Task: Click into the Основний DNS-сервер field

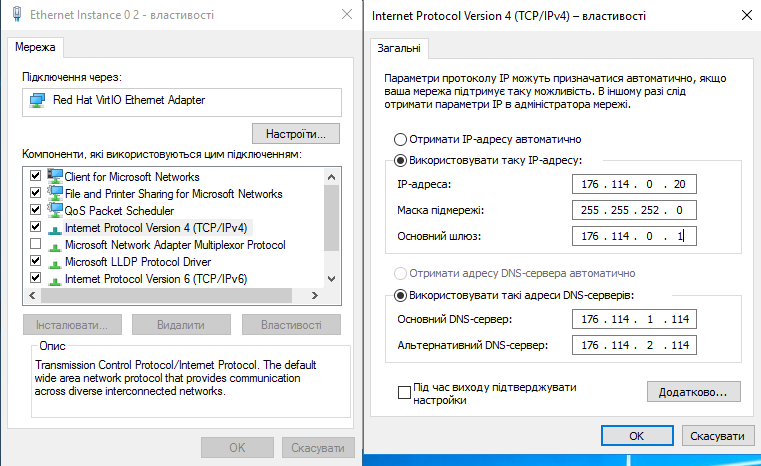Action: click(634, 319)
